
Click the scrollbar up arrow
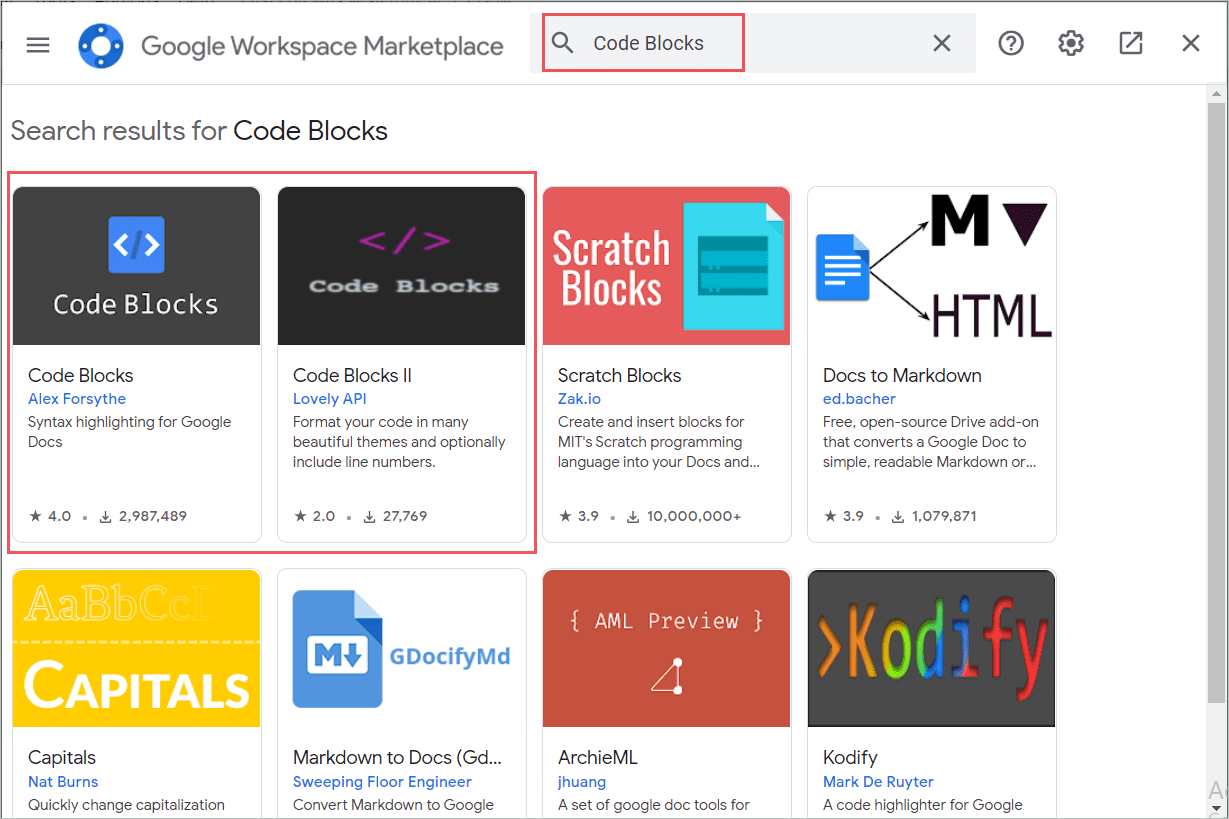(1216, 93)
